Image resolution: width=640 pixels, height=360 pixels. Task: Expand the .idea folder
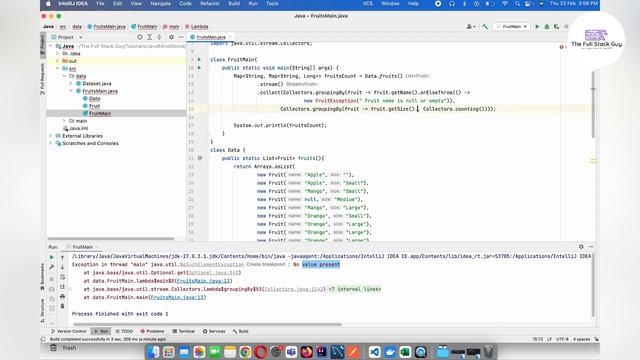coord(58,53)
